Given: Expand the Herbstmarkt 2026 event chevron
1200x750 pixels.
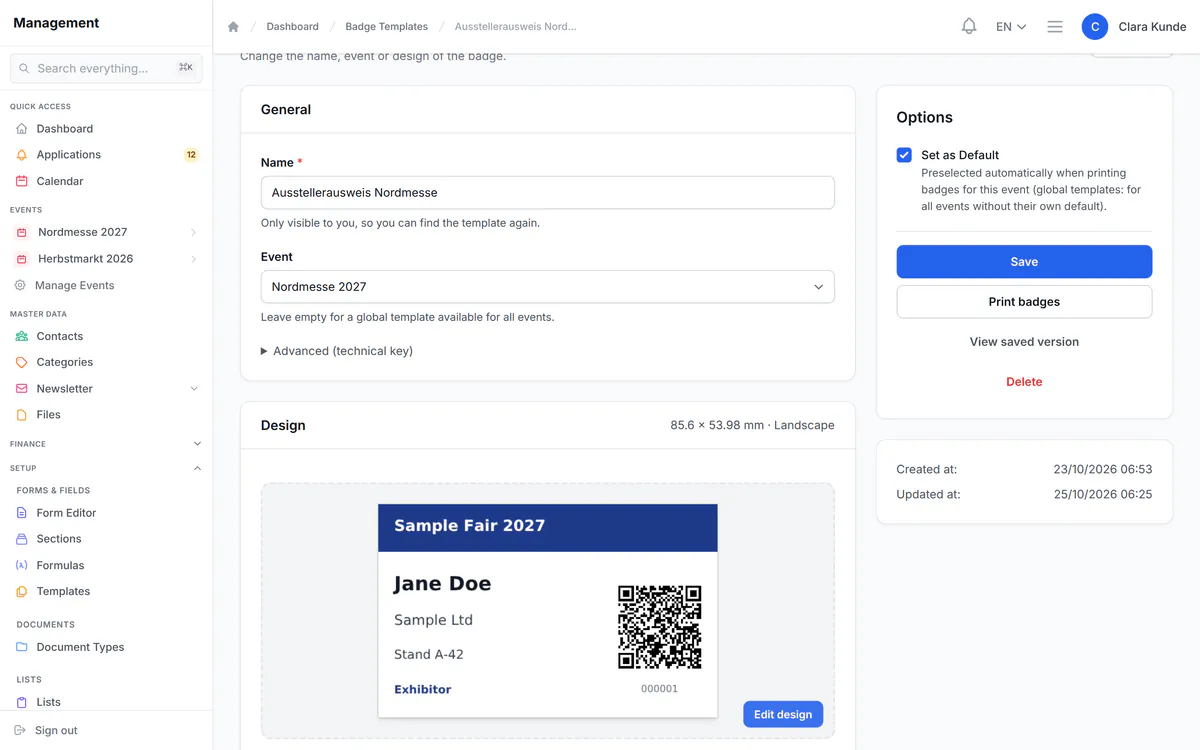Looking at the screenshot, I should click(x=193, y=259).
